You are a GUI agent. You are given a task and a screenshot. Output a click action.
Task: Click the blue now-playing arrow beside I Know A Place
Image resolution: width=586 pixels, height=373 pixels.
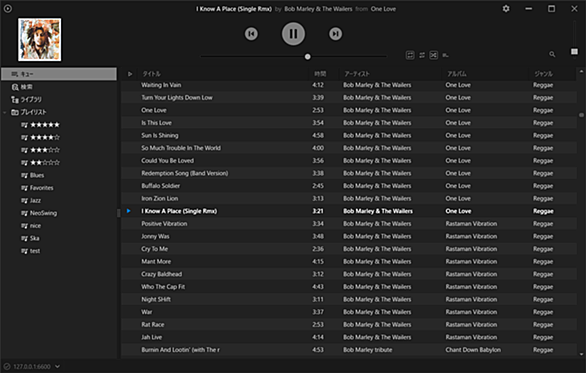[x=129, y=211]
